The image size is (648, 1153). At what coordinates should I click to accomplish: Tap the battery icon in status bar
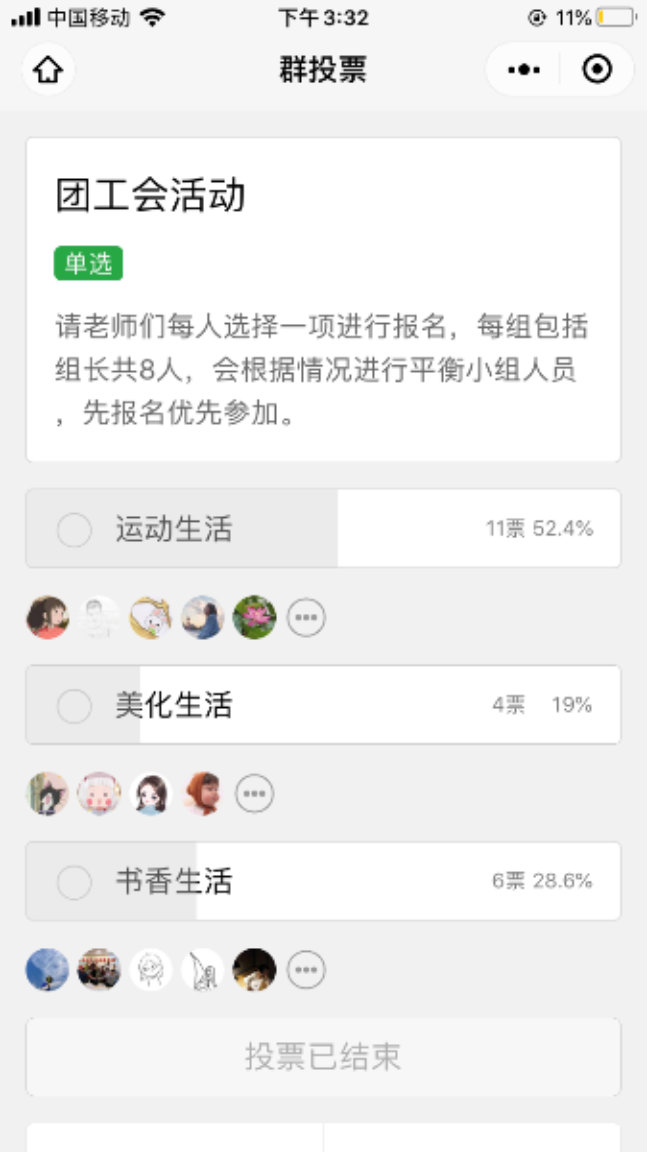pos(616,17)
